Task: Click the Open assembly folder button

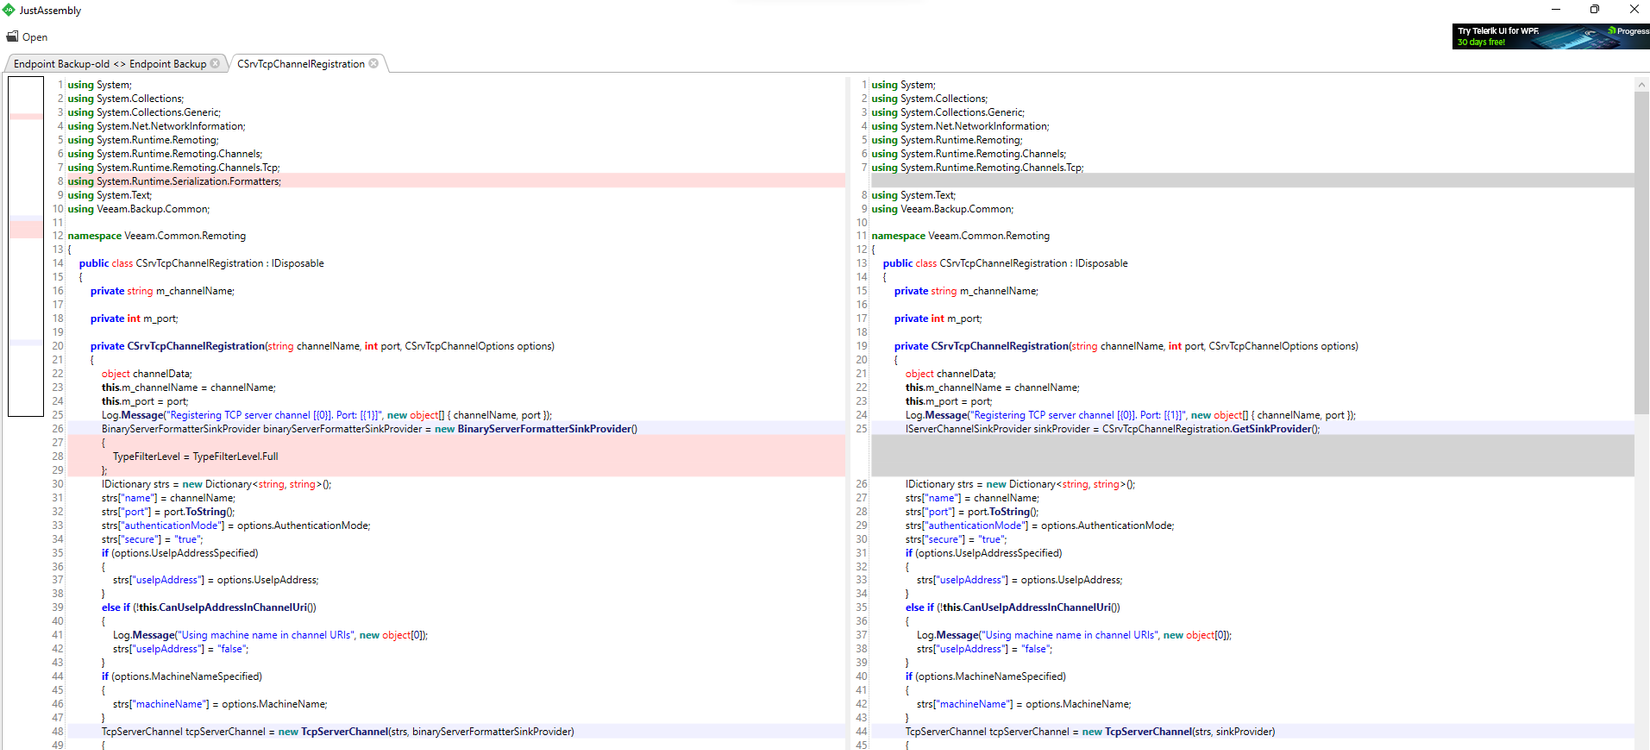Action: pos(27,37)
